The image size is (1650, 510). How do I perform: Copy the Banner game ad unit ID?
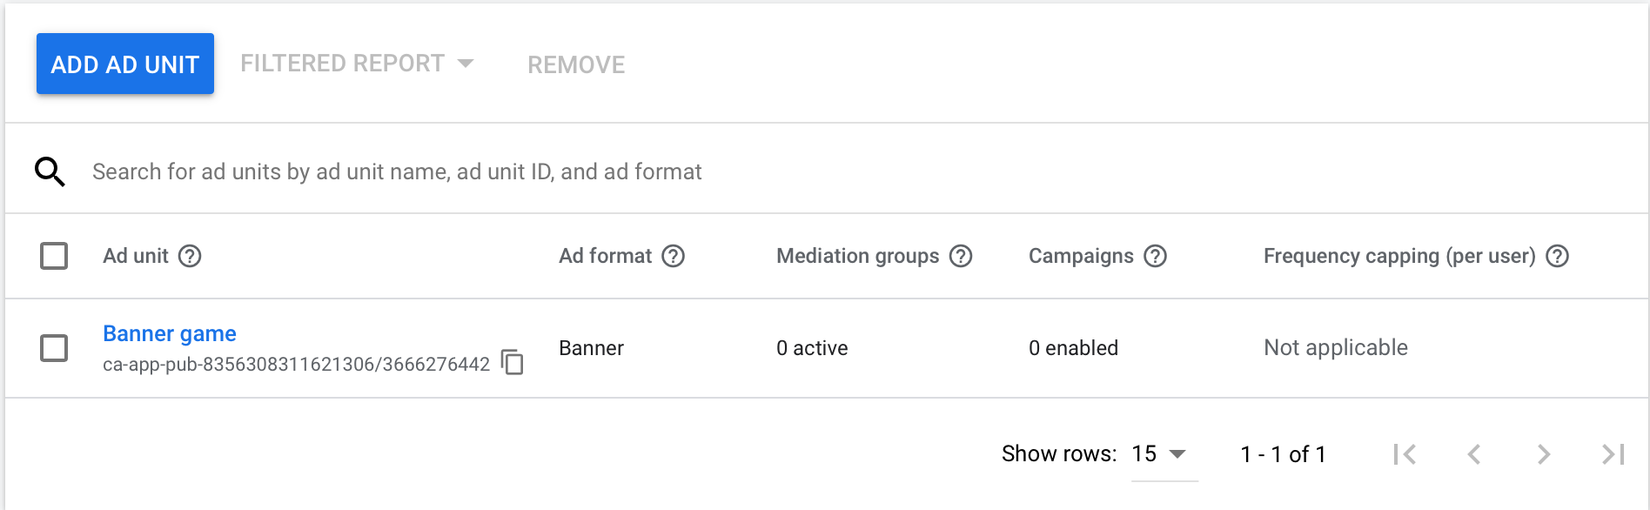click(x=512, y=362)
